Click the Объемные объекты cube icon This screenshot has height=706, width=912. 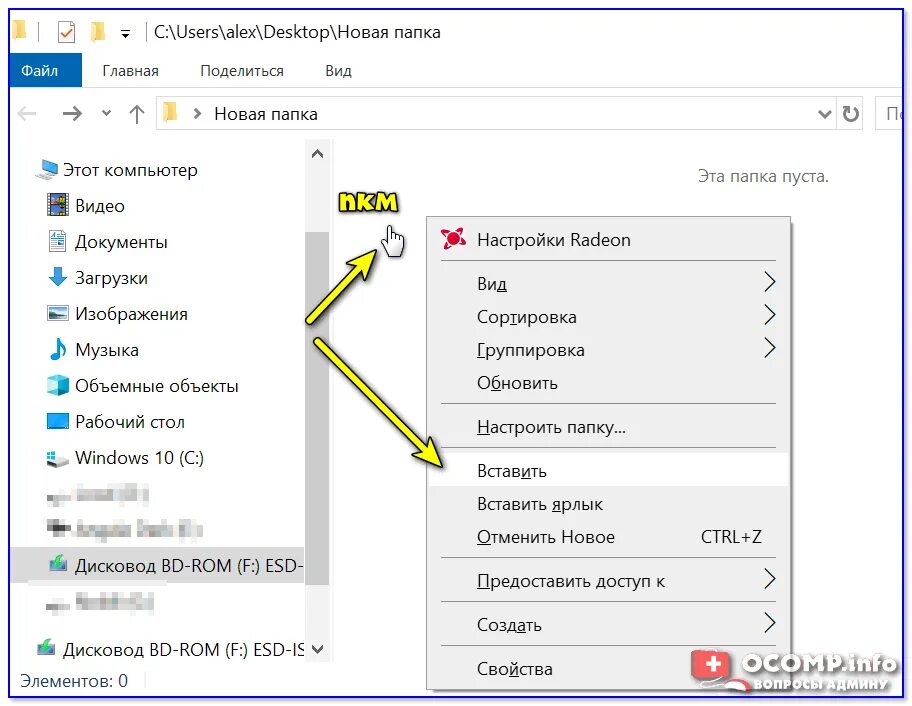[x=58, y=385]
